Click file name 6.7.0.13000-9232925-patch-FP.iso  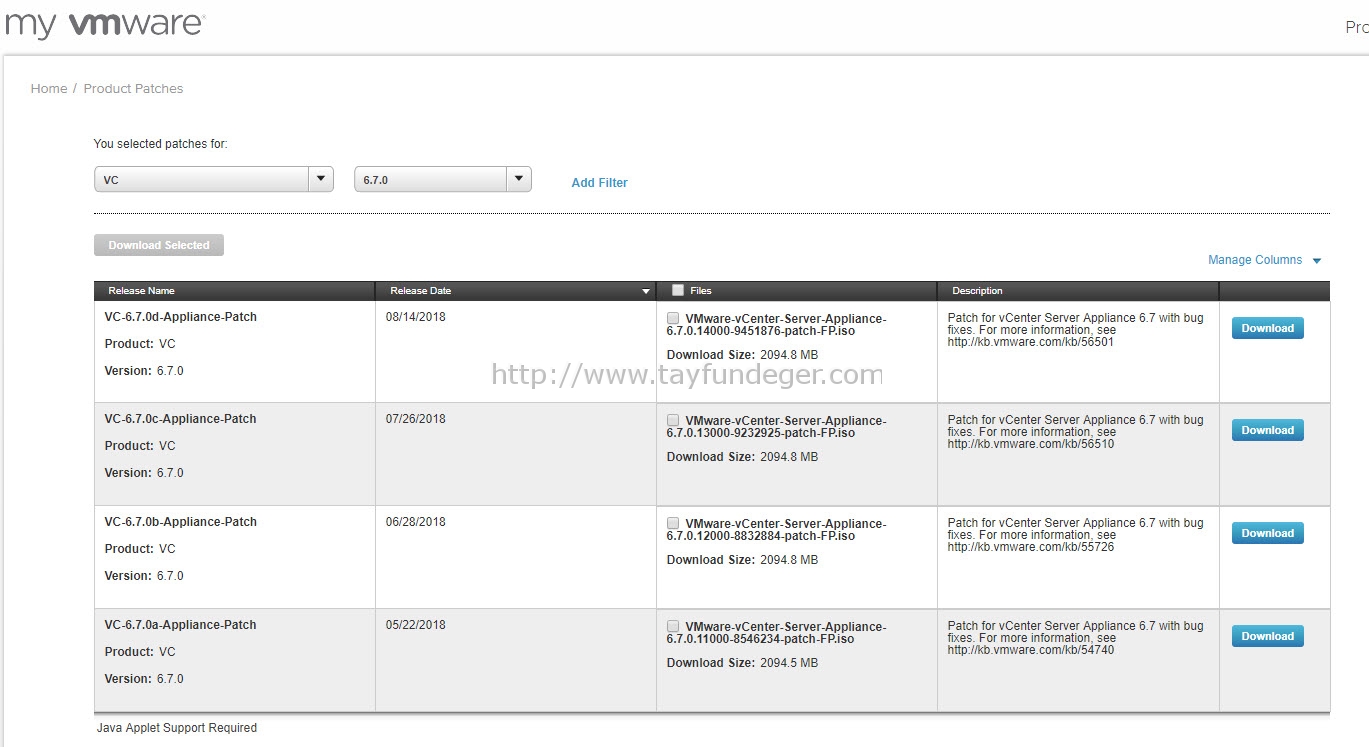pos(776,427)
